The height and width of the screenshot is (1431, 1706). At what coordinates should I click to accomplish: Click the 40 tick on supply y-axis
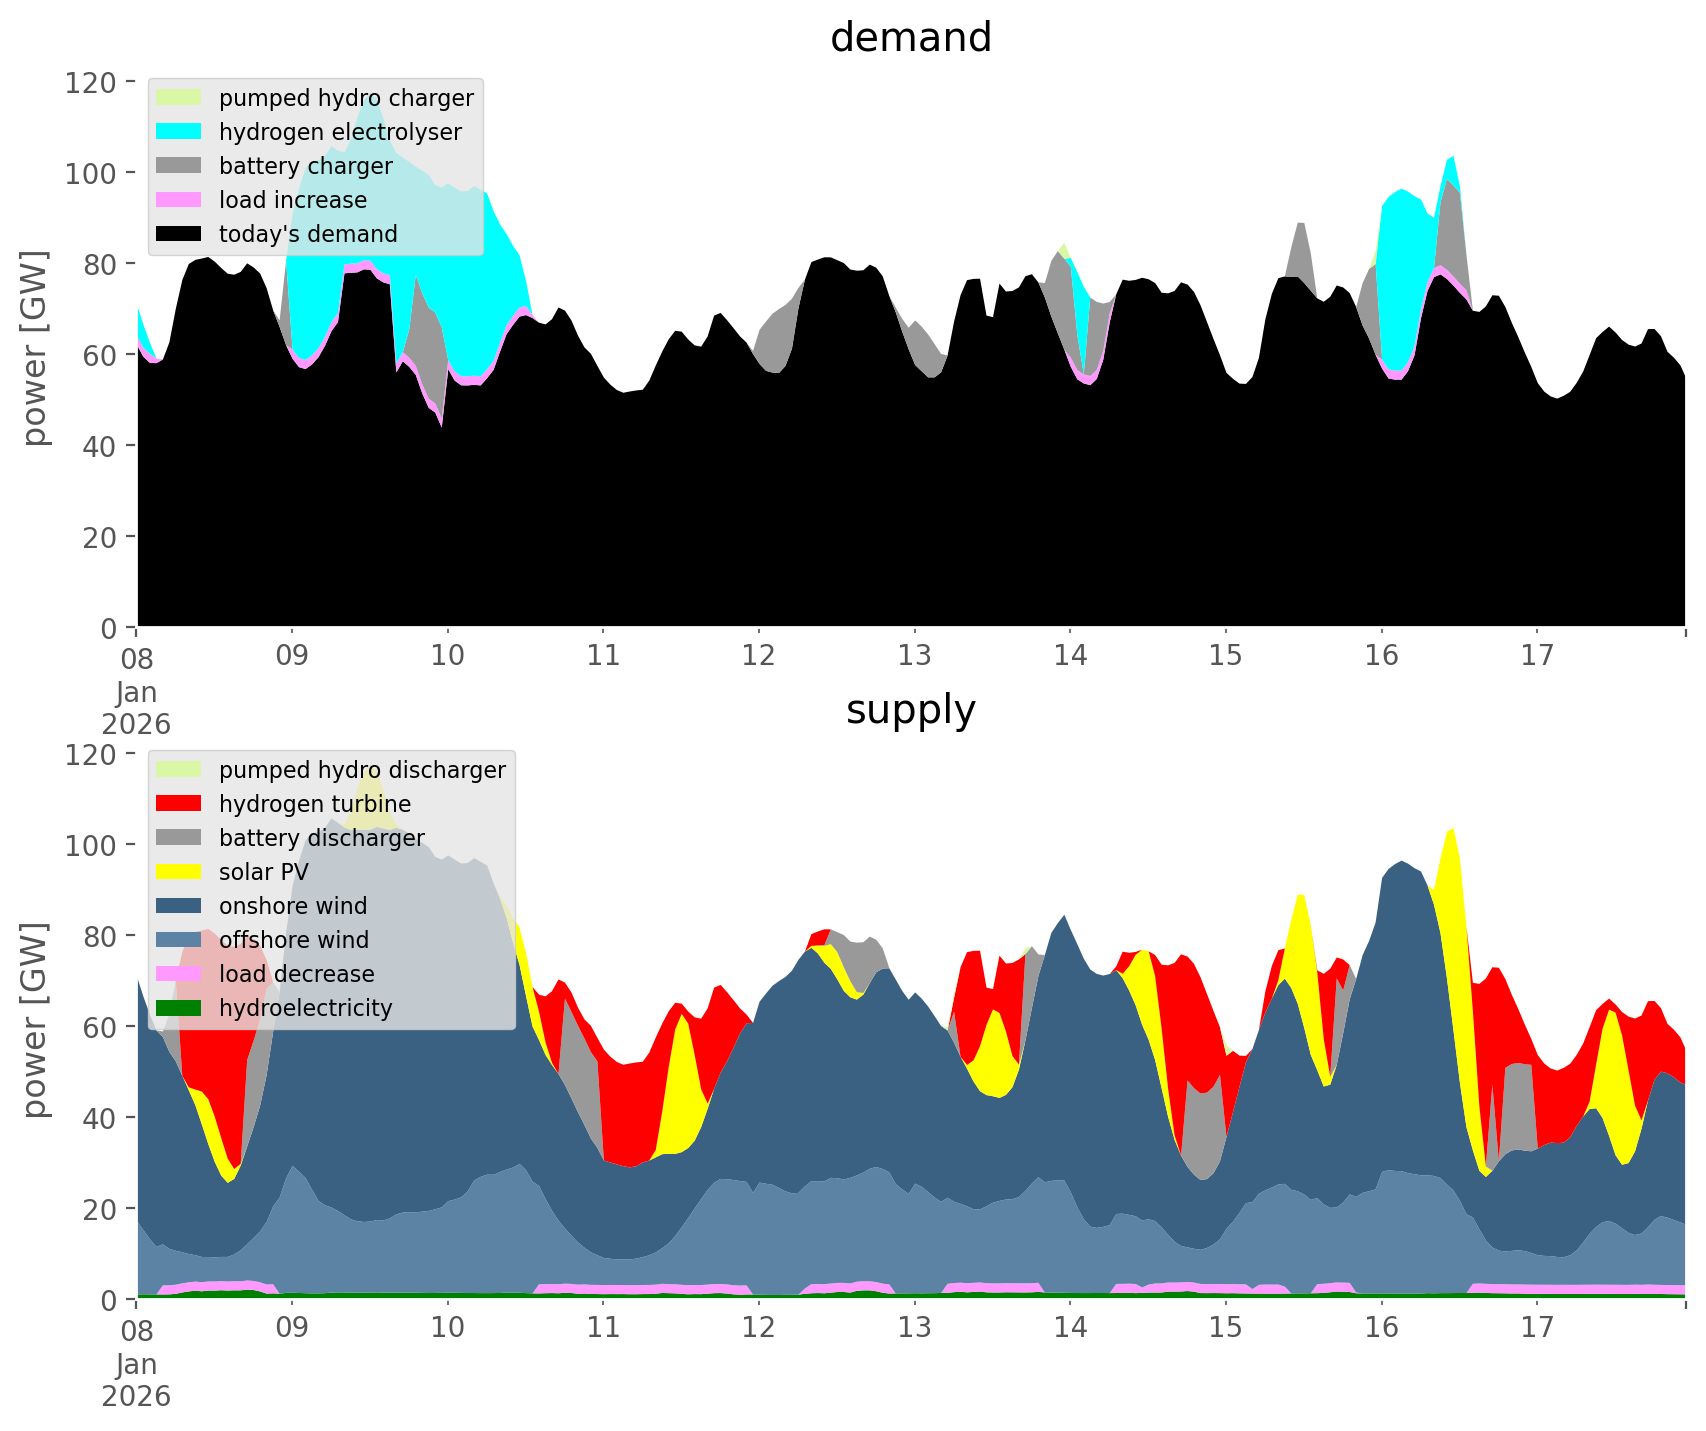(x=98, y=1118)
